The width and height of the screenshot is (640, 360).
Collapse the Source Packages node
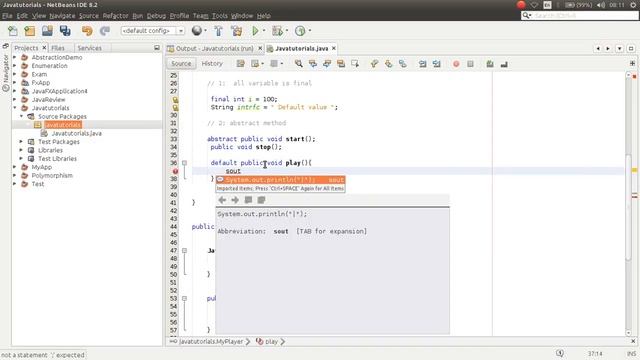click(22, 116)
